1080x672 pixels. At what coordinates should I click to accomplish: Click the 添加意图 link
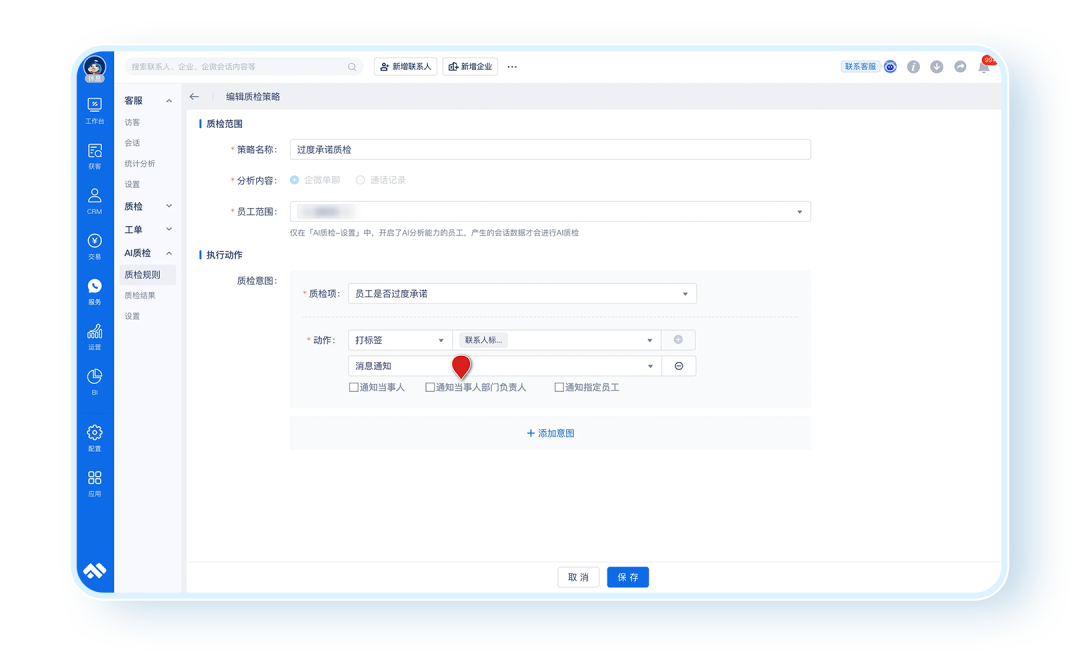pos(550,433)
